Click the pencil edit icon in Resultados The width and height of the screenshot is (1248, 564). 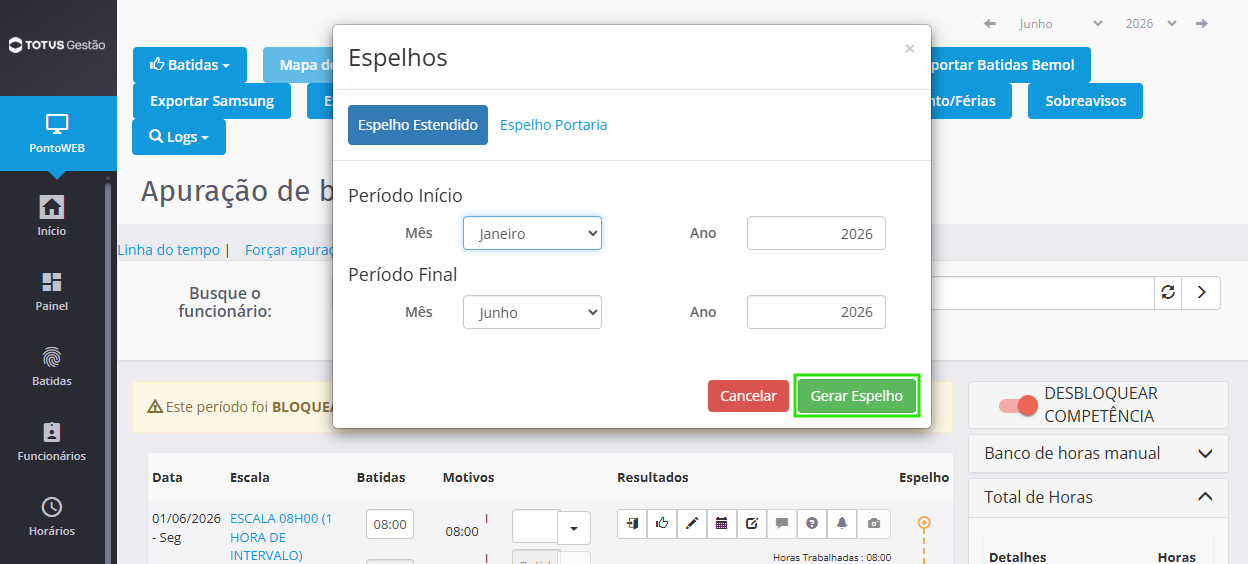(x=692, y=523)
